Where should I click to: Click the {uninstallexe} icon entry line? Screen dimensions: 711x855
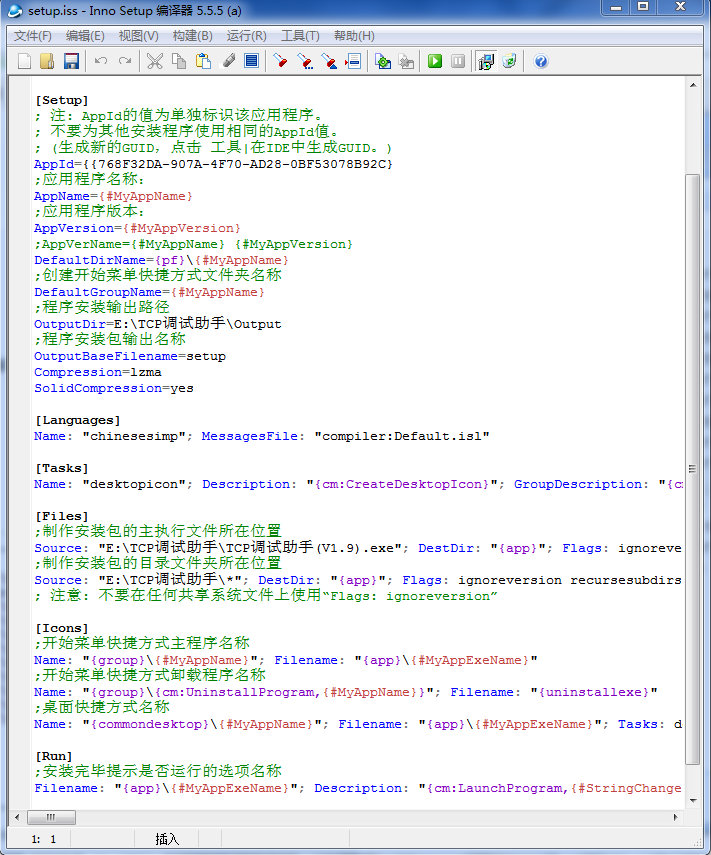click(x=346, y=692)
